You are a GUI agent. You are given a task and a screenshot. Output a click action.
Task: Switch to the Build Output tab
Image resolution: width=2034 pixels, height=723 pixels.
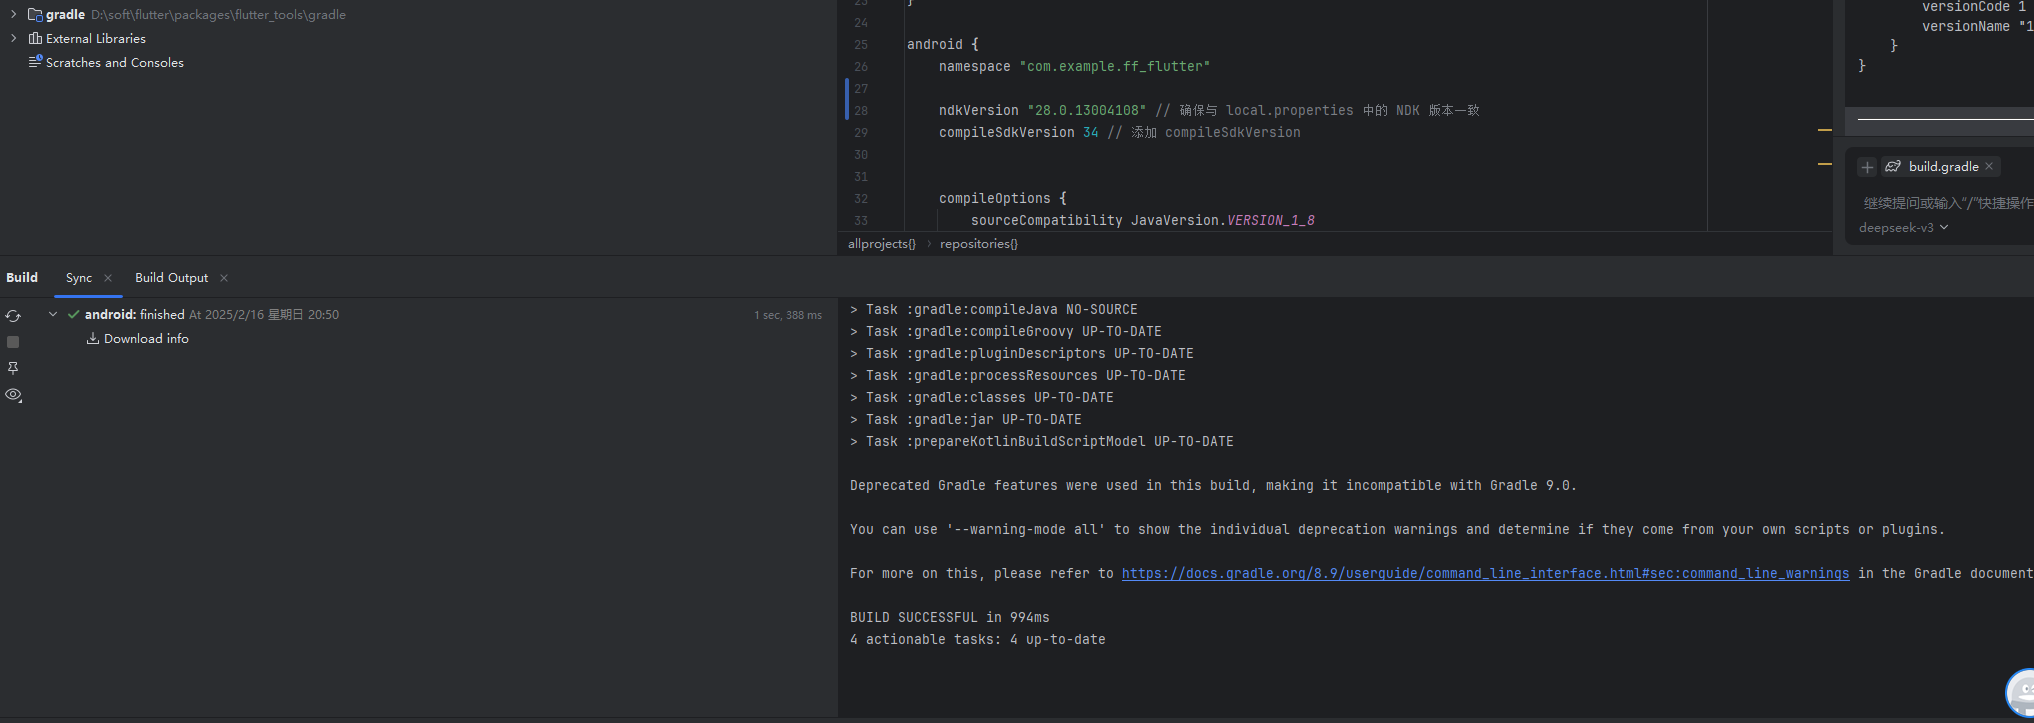tap(171, 278)
